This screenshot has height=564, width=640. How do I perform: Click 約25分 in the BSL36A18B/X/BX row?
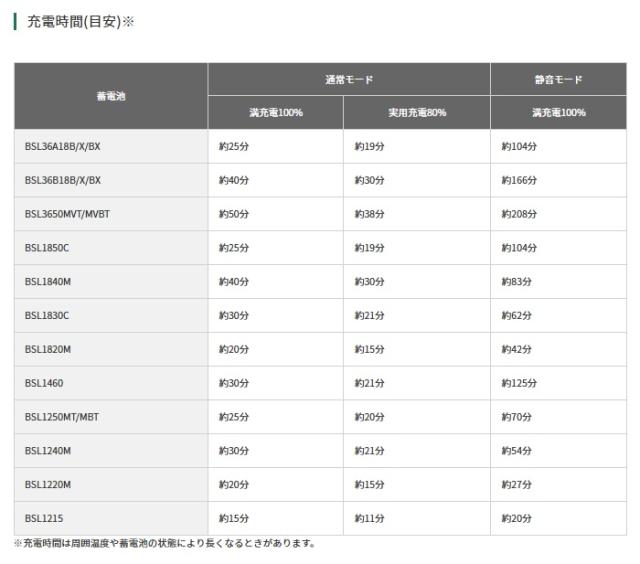tap(234, 147)
